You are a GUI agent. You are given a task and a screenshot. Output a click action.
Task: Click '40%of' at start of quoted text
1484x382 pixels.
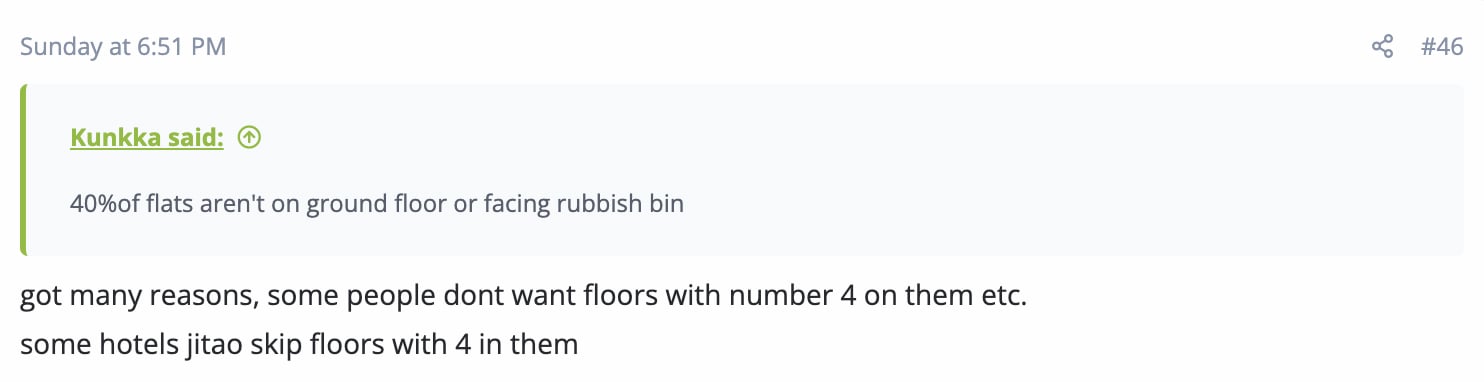(105, 204)
